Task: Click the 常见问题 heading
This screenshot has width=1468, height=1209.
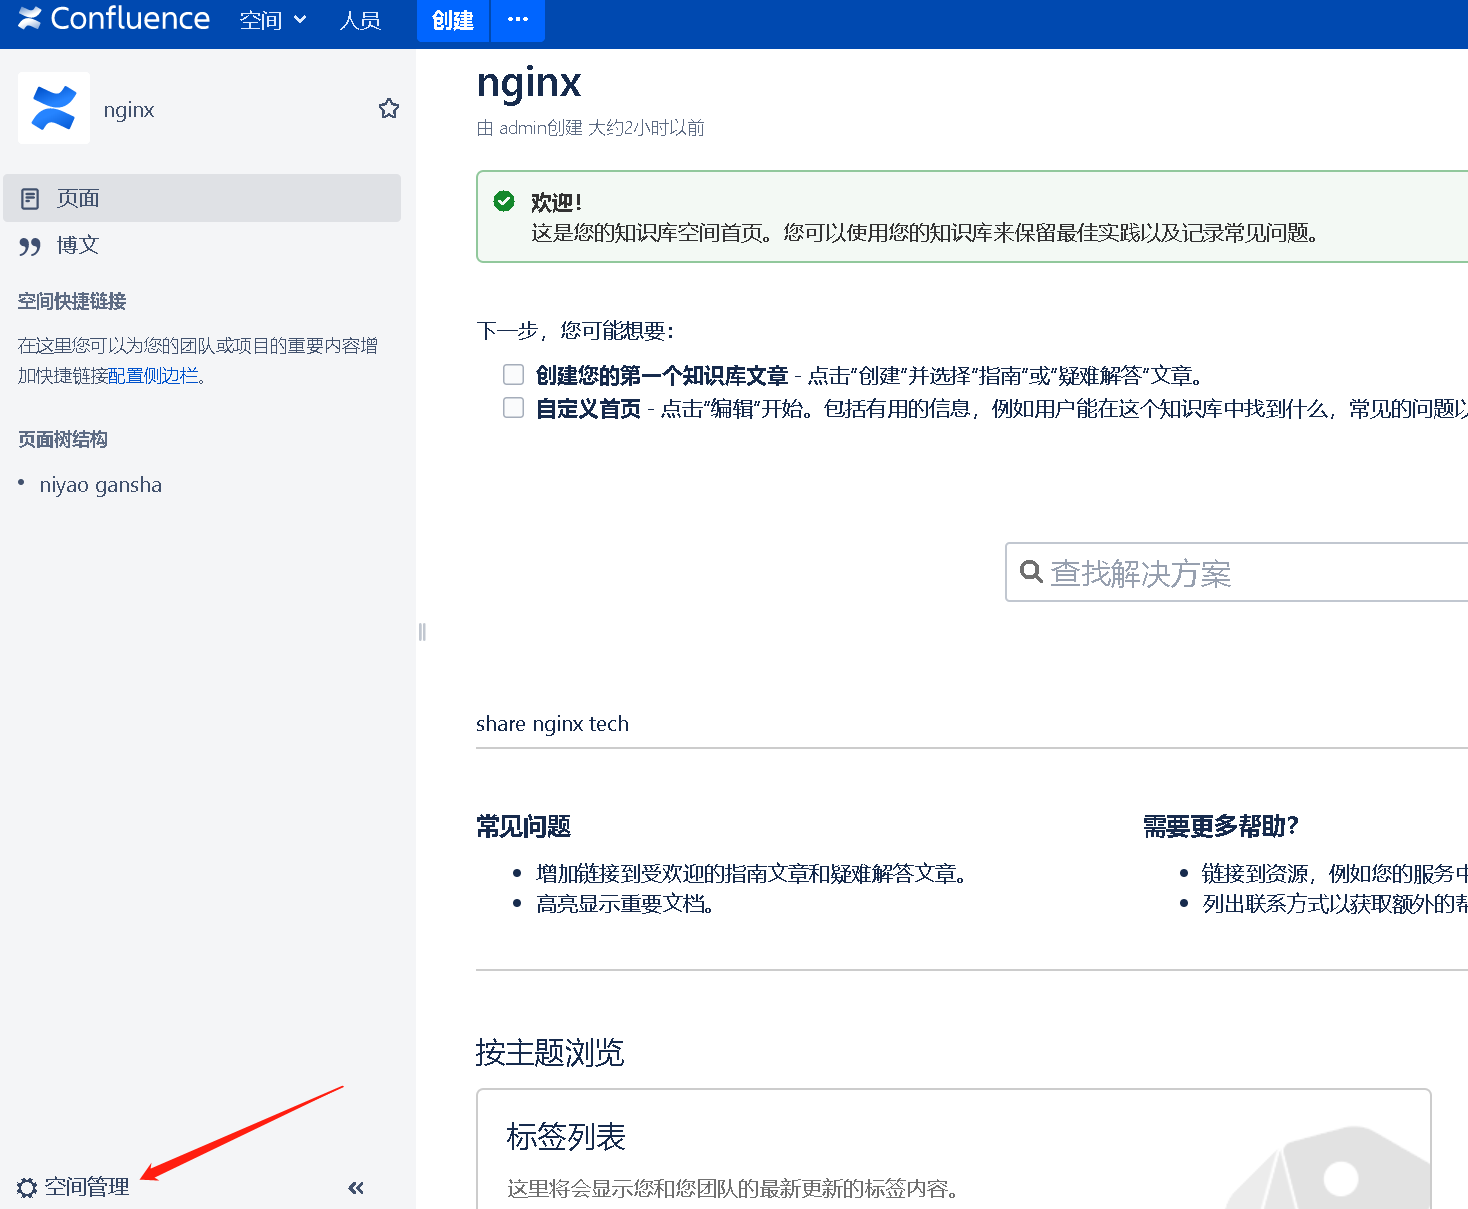Action: tap(523, 826)
